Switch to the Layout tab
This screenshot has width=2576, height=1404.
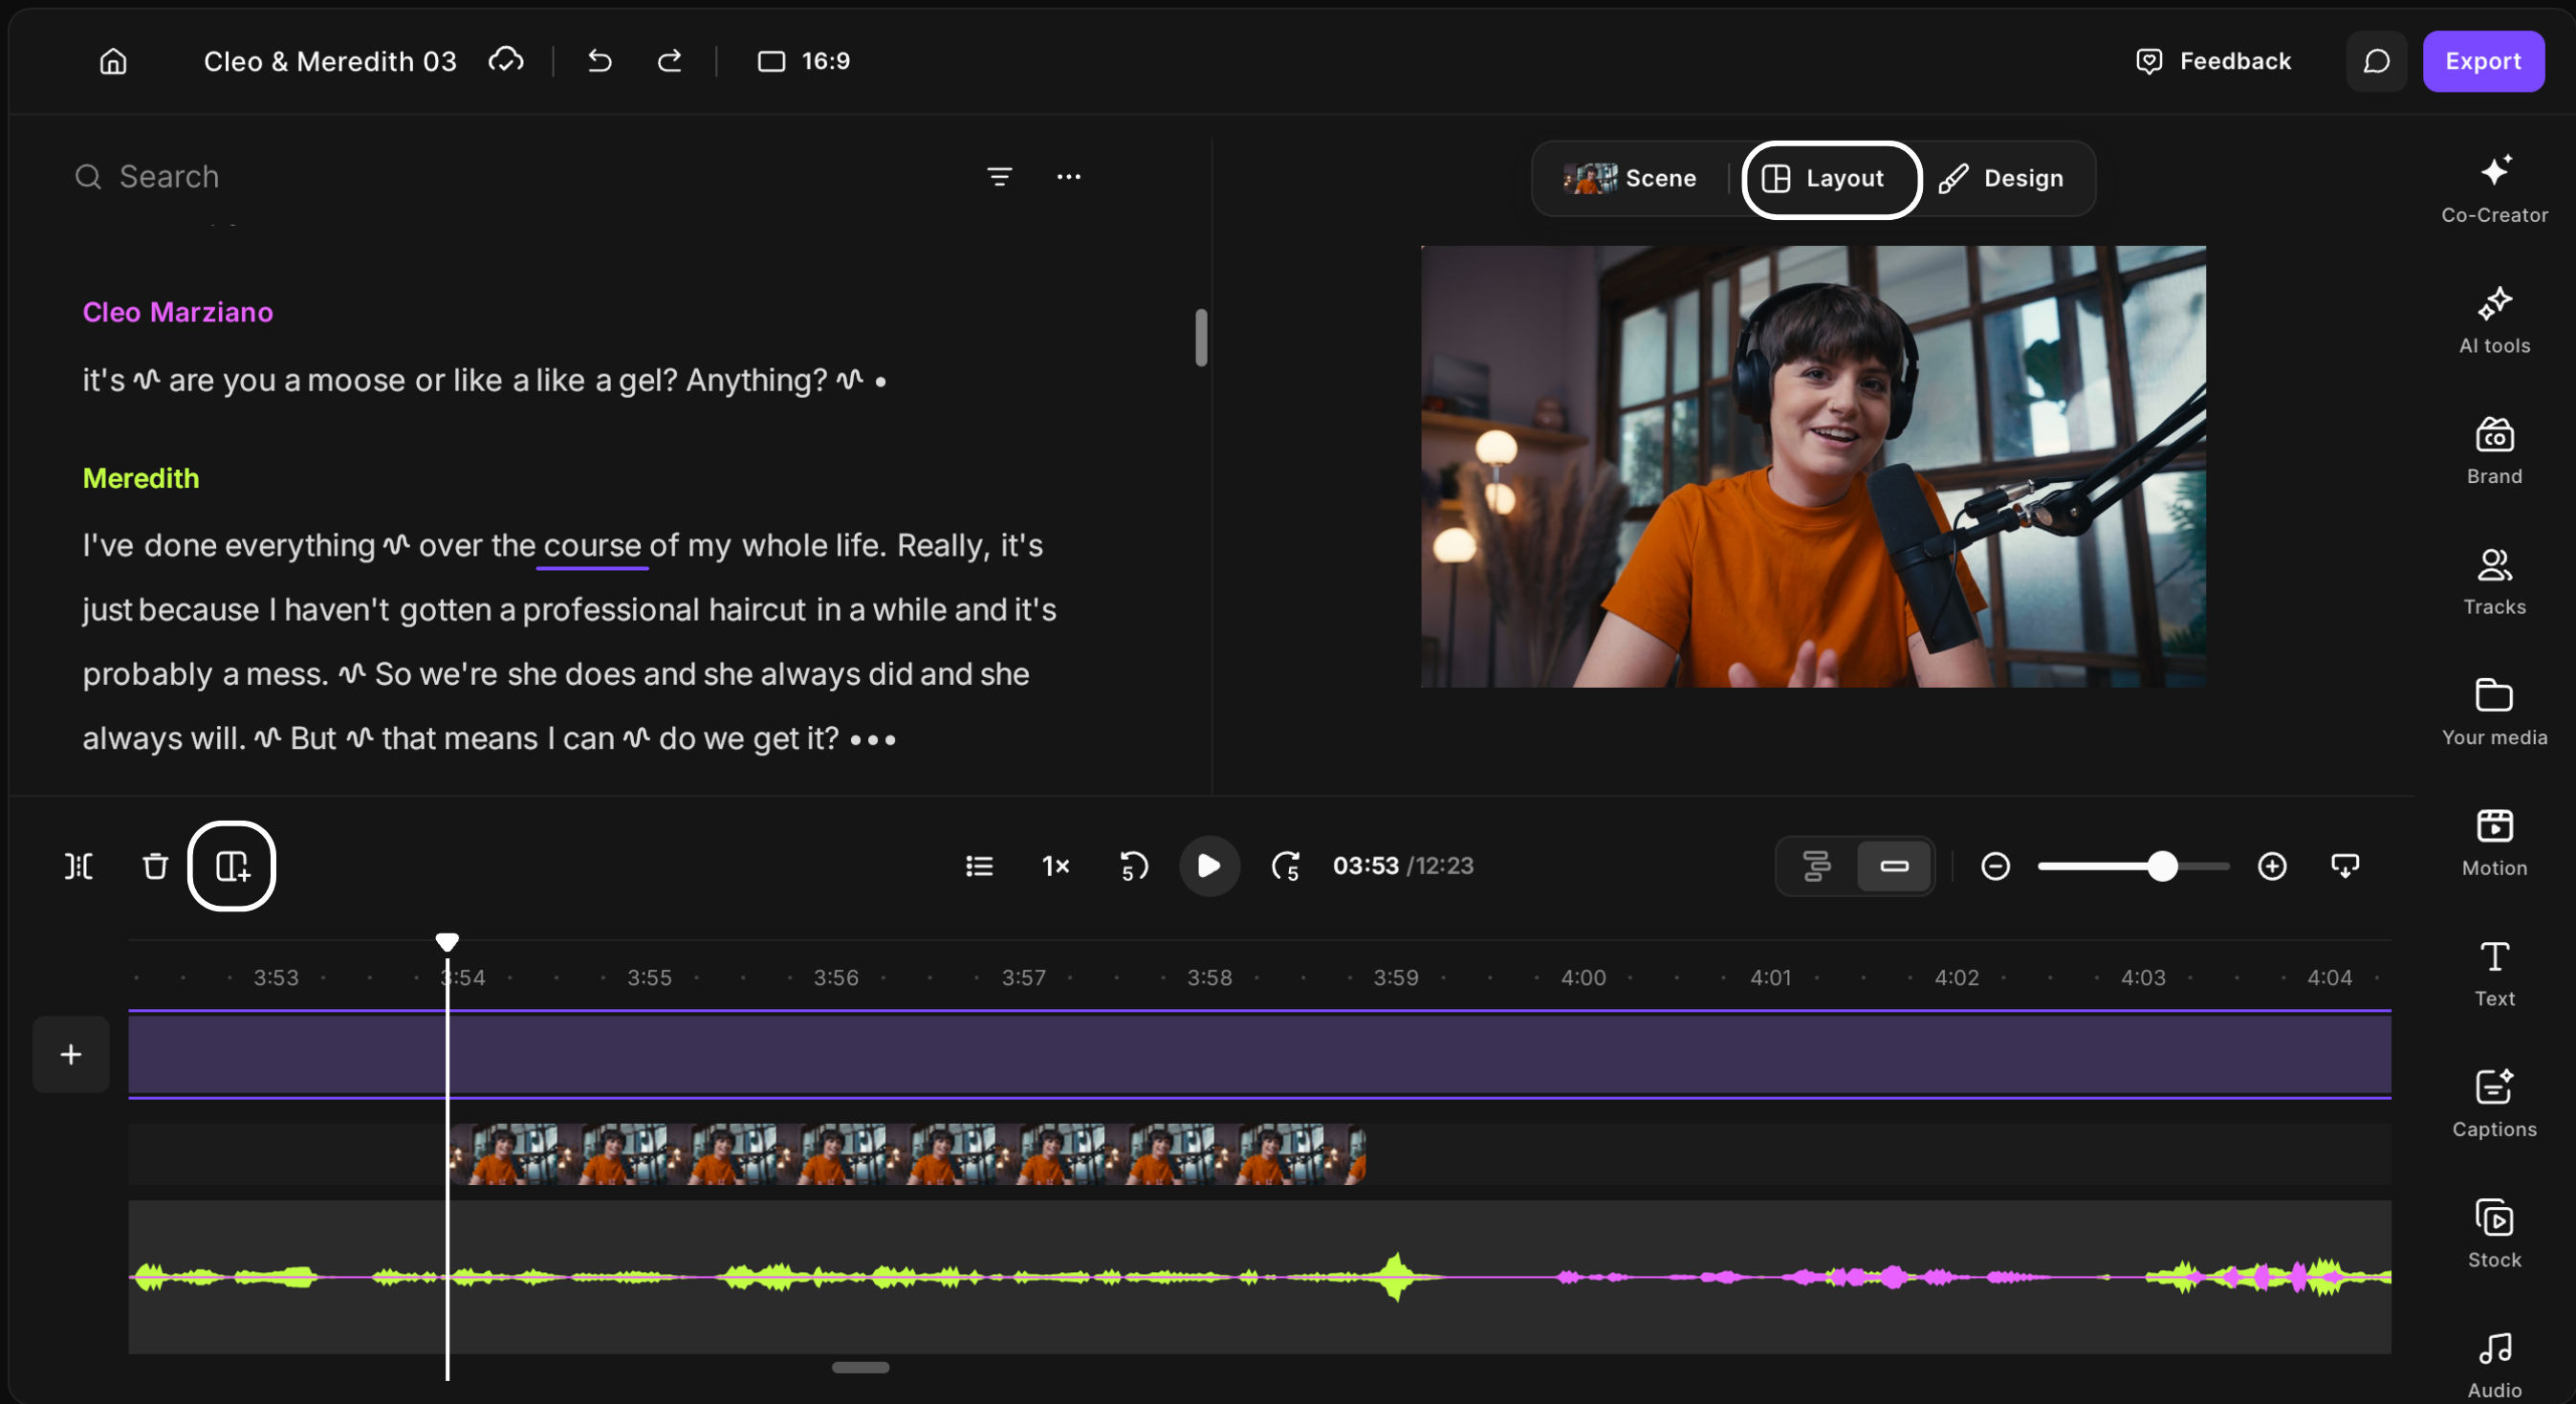pos(1832,179)
